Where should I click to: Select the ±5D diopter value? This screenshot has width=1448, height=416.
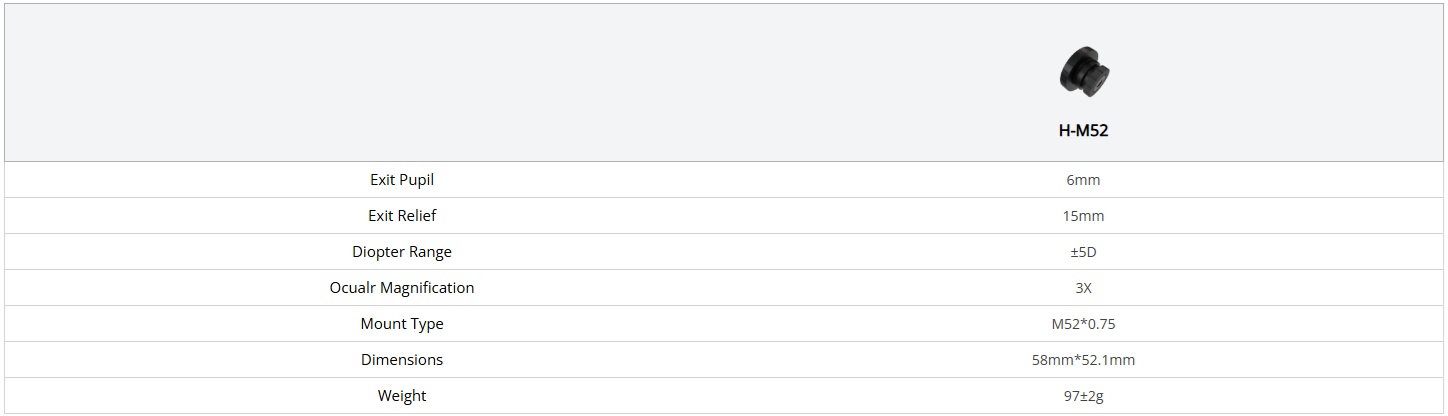1083,252
